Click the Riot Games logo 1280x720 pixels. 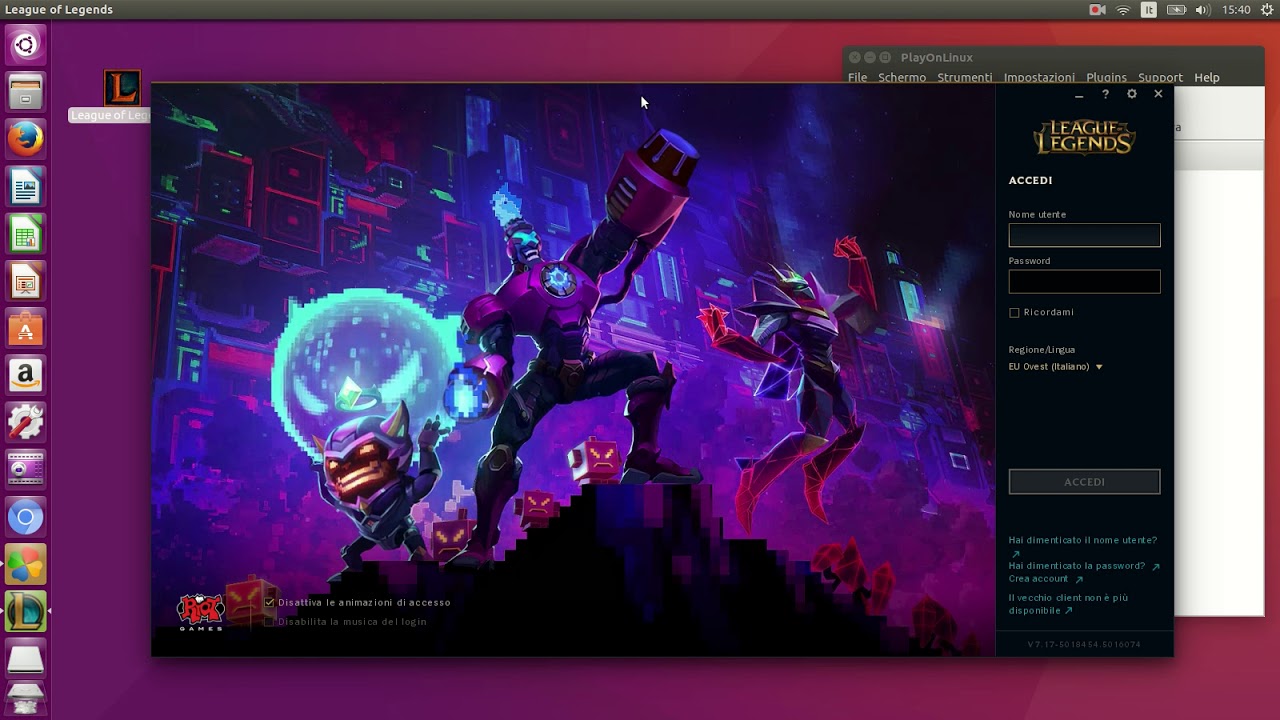[200, 611]
